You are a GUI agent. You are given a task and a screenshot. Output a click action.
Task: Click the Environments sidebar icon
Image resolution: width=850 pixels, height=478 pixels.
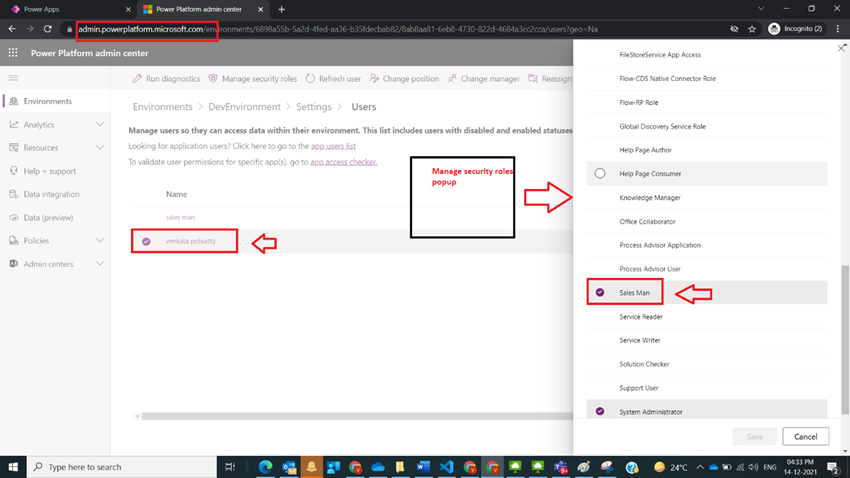14,101
